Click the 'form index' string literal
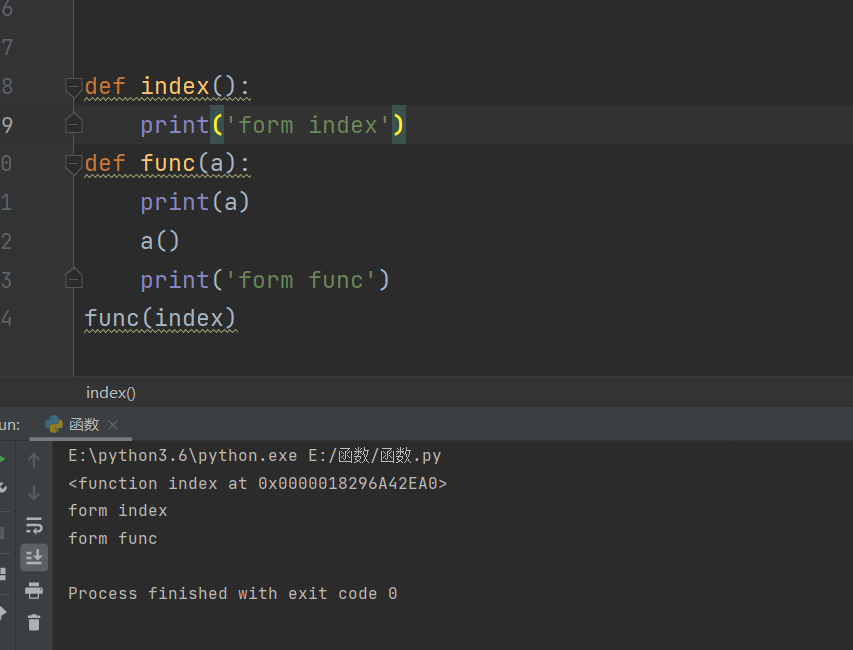Image resolution: width=853 pixels, height=650 pixels. pyautogui.click(x=307, y=125)
